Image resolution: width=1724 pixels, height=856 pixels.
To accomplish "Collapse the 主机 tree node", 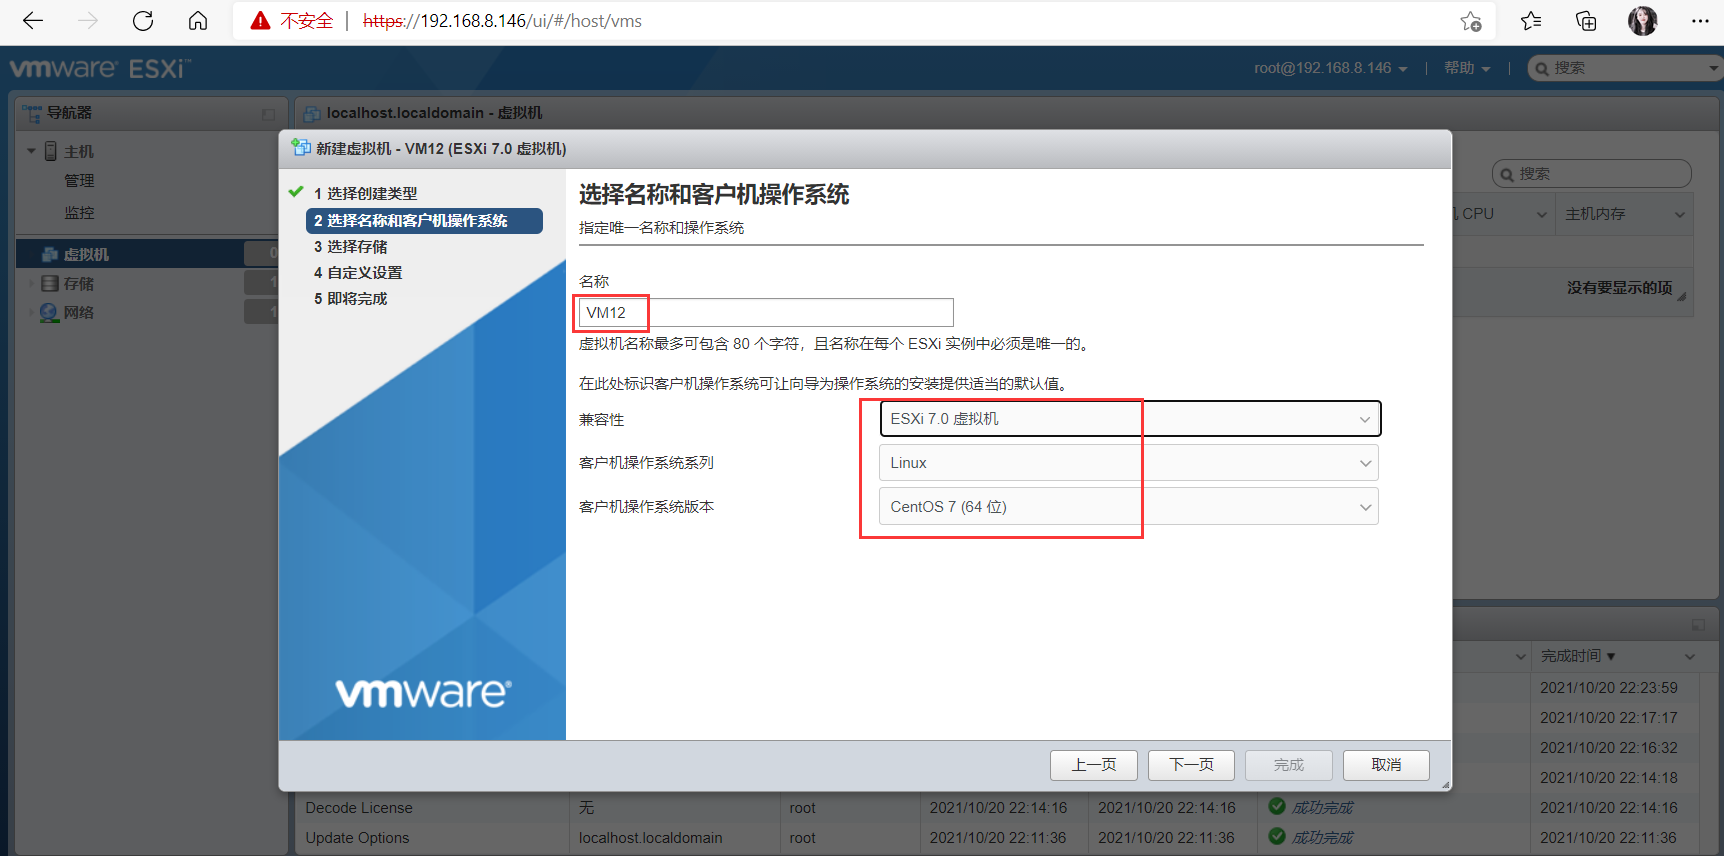I will coord(31,151).
